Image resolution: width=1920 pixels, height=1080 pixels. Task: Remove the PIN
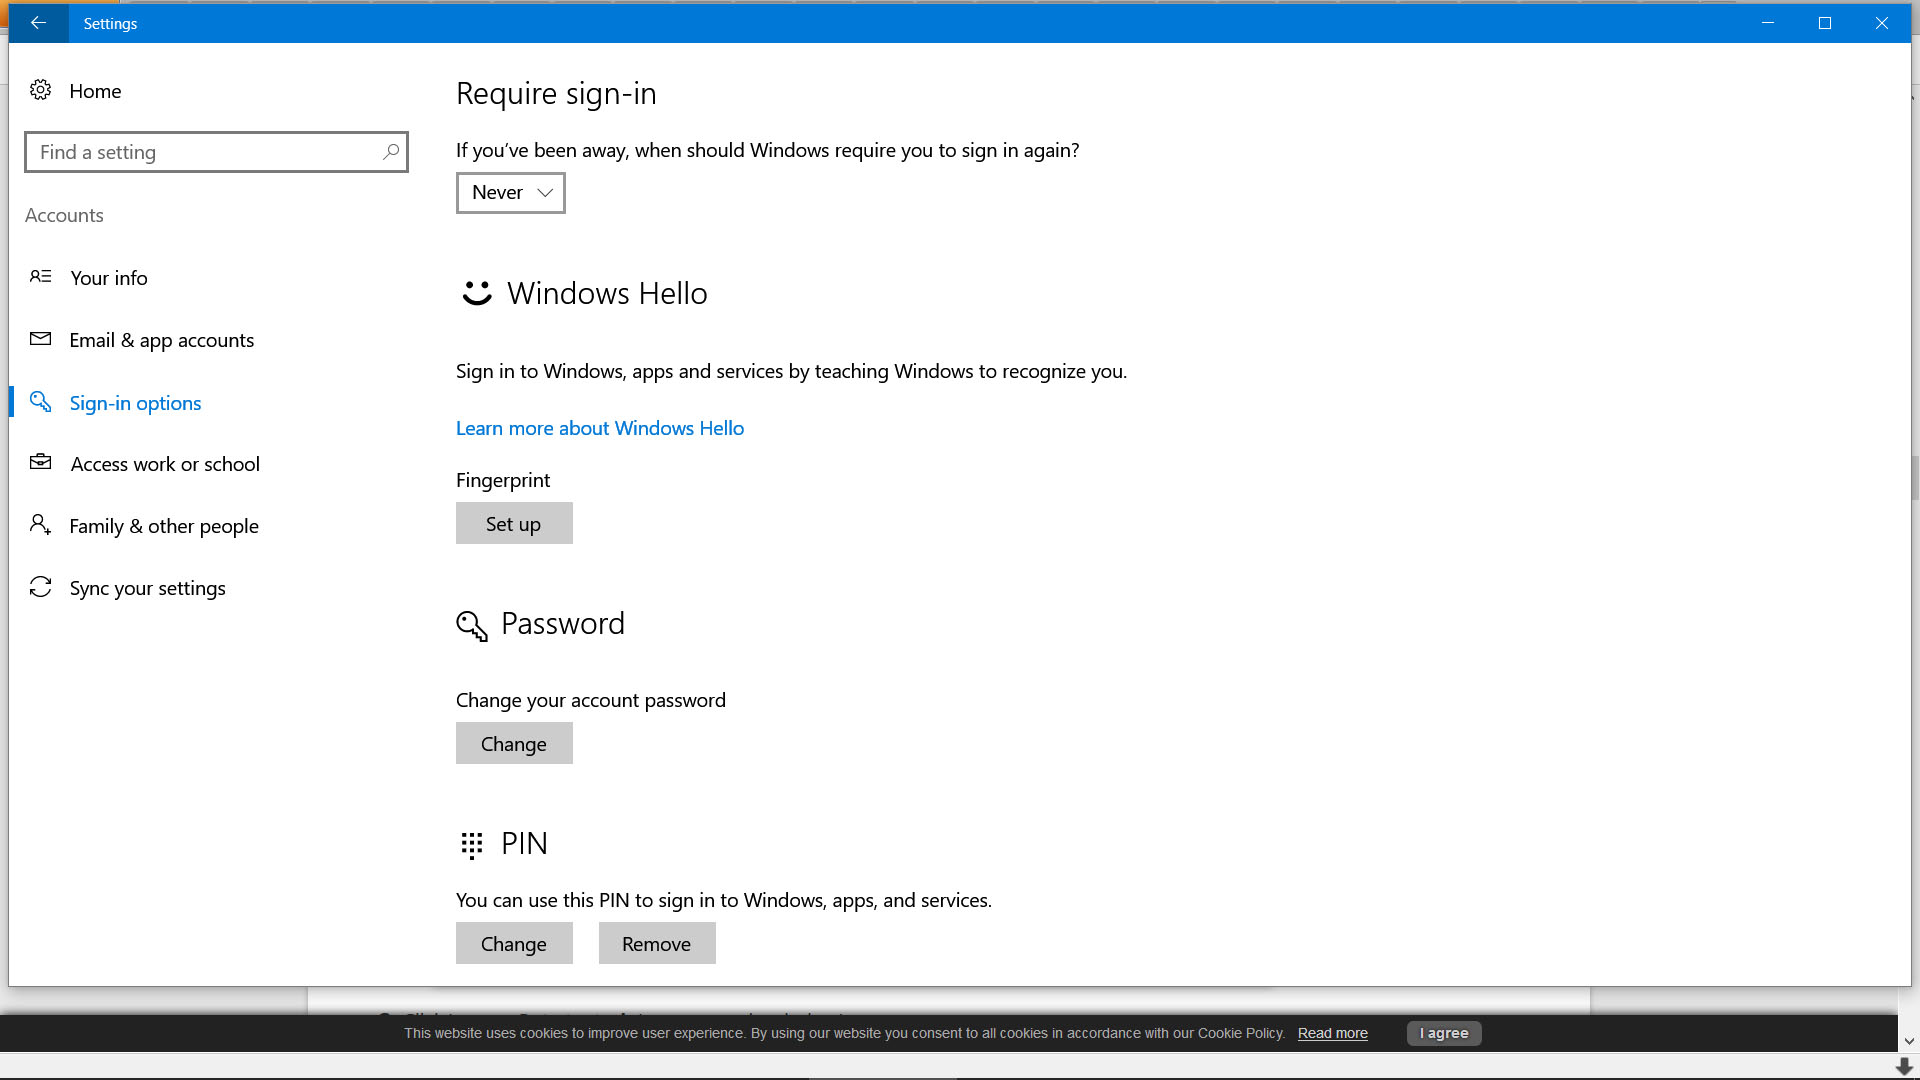pyautogui.click(x=657, y=943)
